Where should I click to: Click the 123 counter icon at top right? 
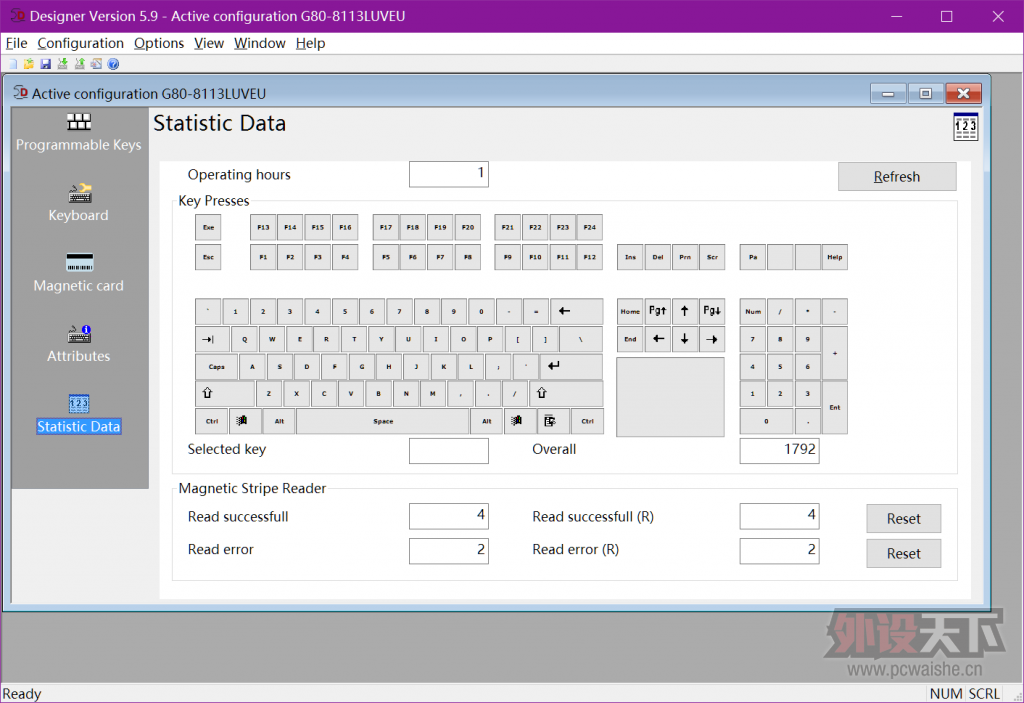pyautogui.click(x=965, y=127)
